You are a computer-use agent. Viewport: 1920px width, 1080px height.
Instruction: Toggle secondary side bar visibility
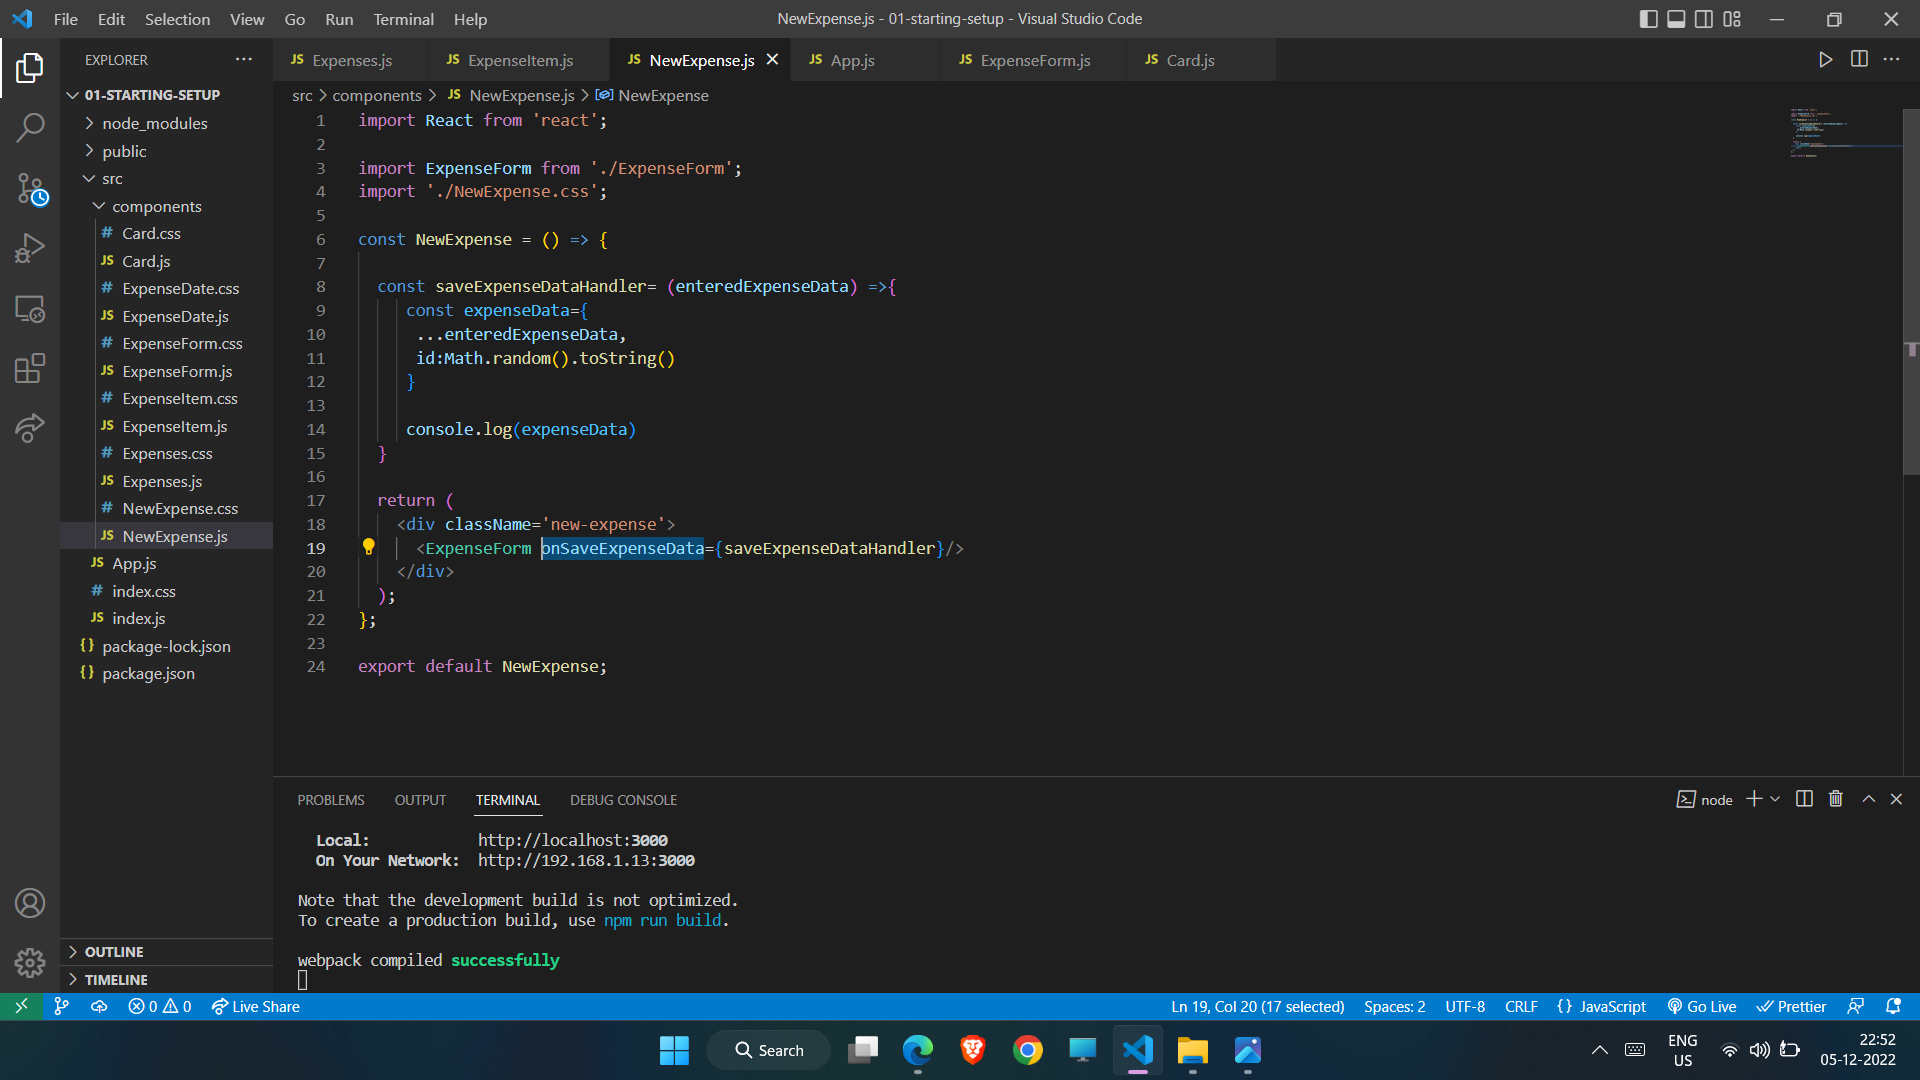[1704, 19]
